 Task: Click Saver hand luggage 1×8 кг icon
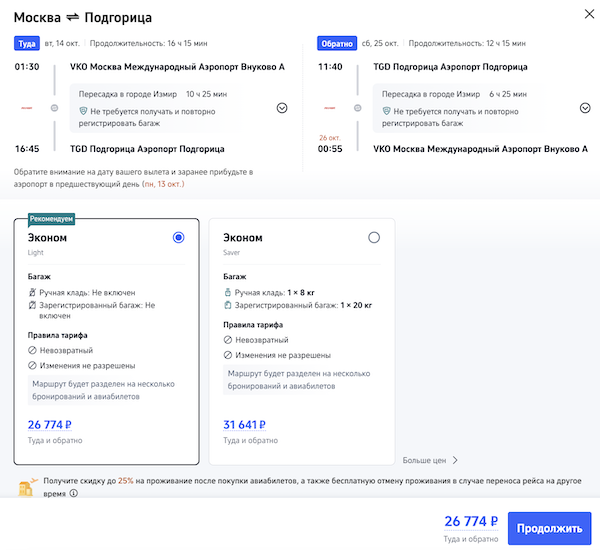point(228,293)
